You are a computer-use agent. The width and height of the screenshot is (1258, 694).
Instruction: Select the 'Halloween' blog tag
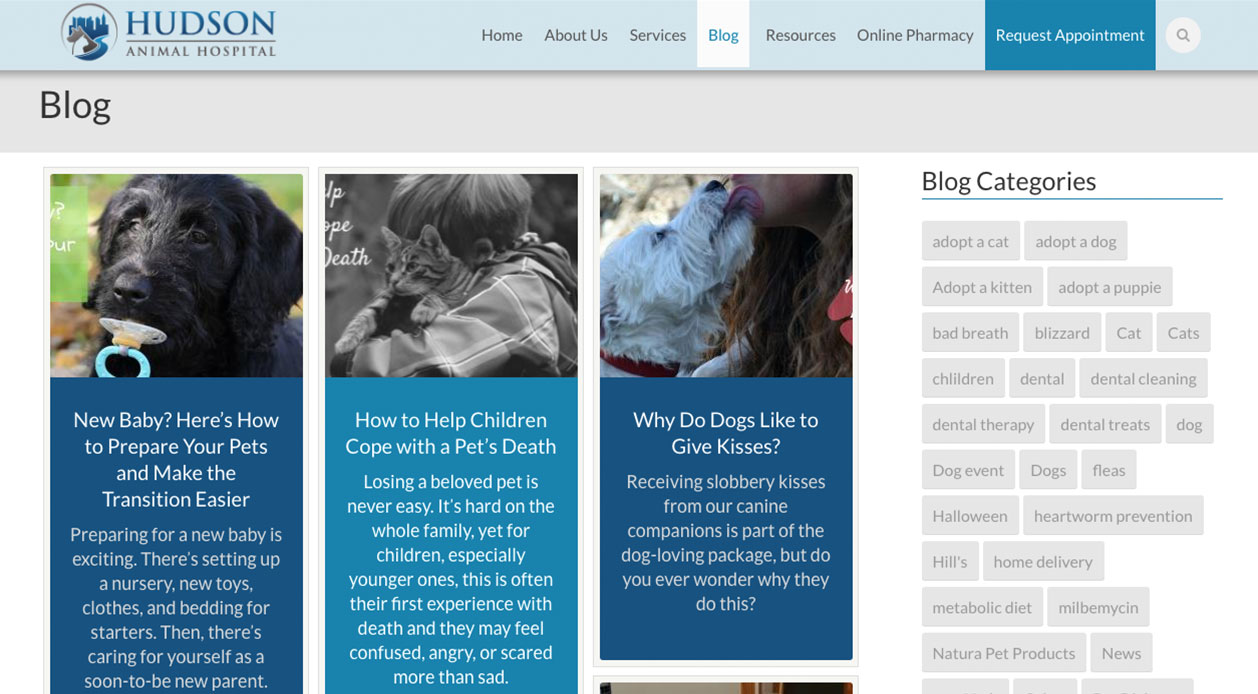tap(970, 516)
